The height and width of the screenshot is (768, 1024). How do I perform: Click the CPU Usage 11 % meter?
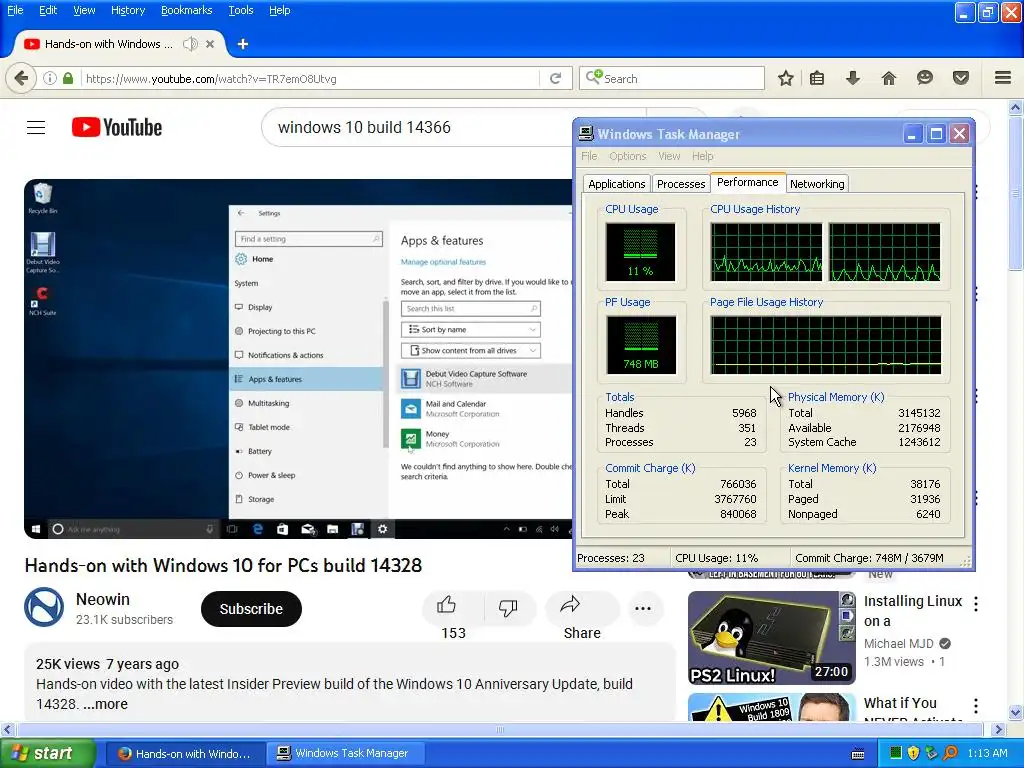tap(640, 252)
